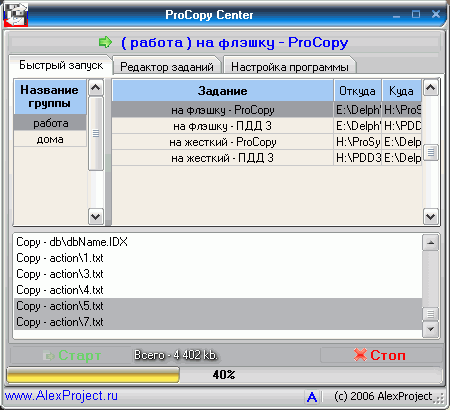This screenshot has height=410, width=450.
Task: Open the www.AlexProject.ru link
Action: [61, 396]
